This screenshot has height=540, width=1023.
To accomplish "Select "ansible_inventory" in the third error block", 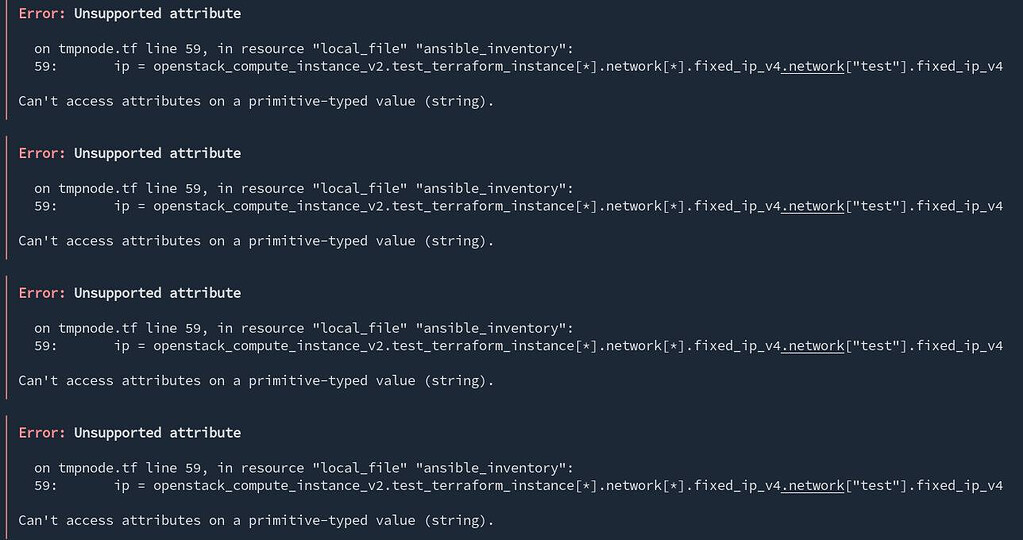I will tap(495, 328).
